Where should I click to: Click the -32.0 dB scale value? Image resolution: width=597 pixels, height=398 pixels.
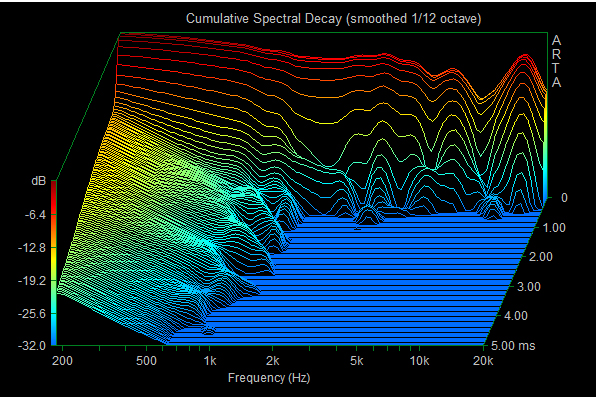coord(32,346)
